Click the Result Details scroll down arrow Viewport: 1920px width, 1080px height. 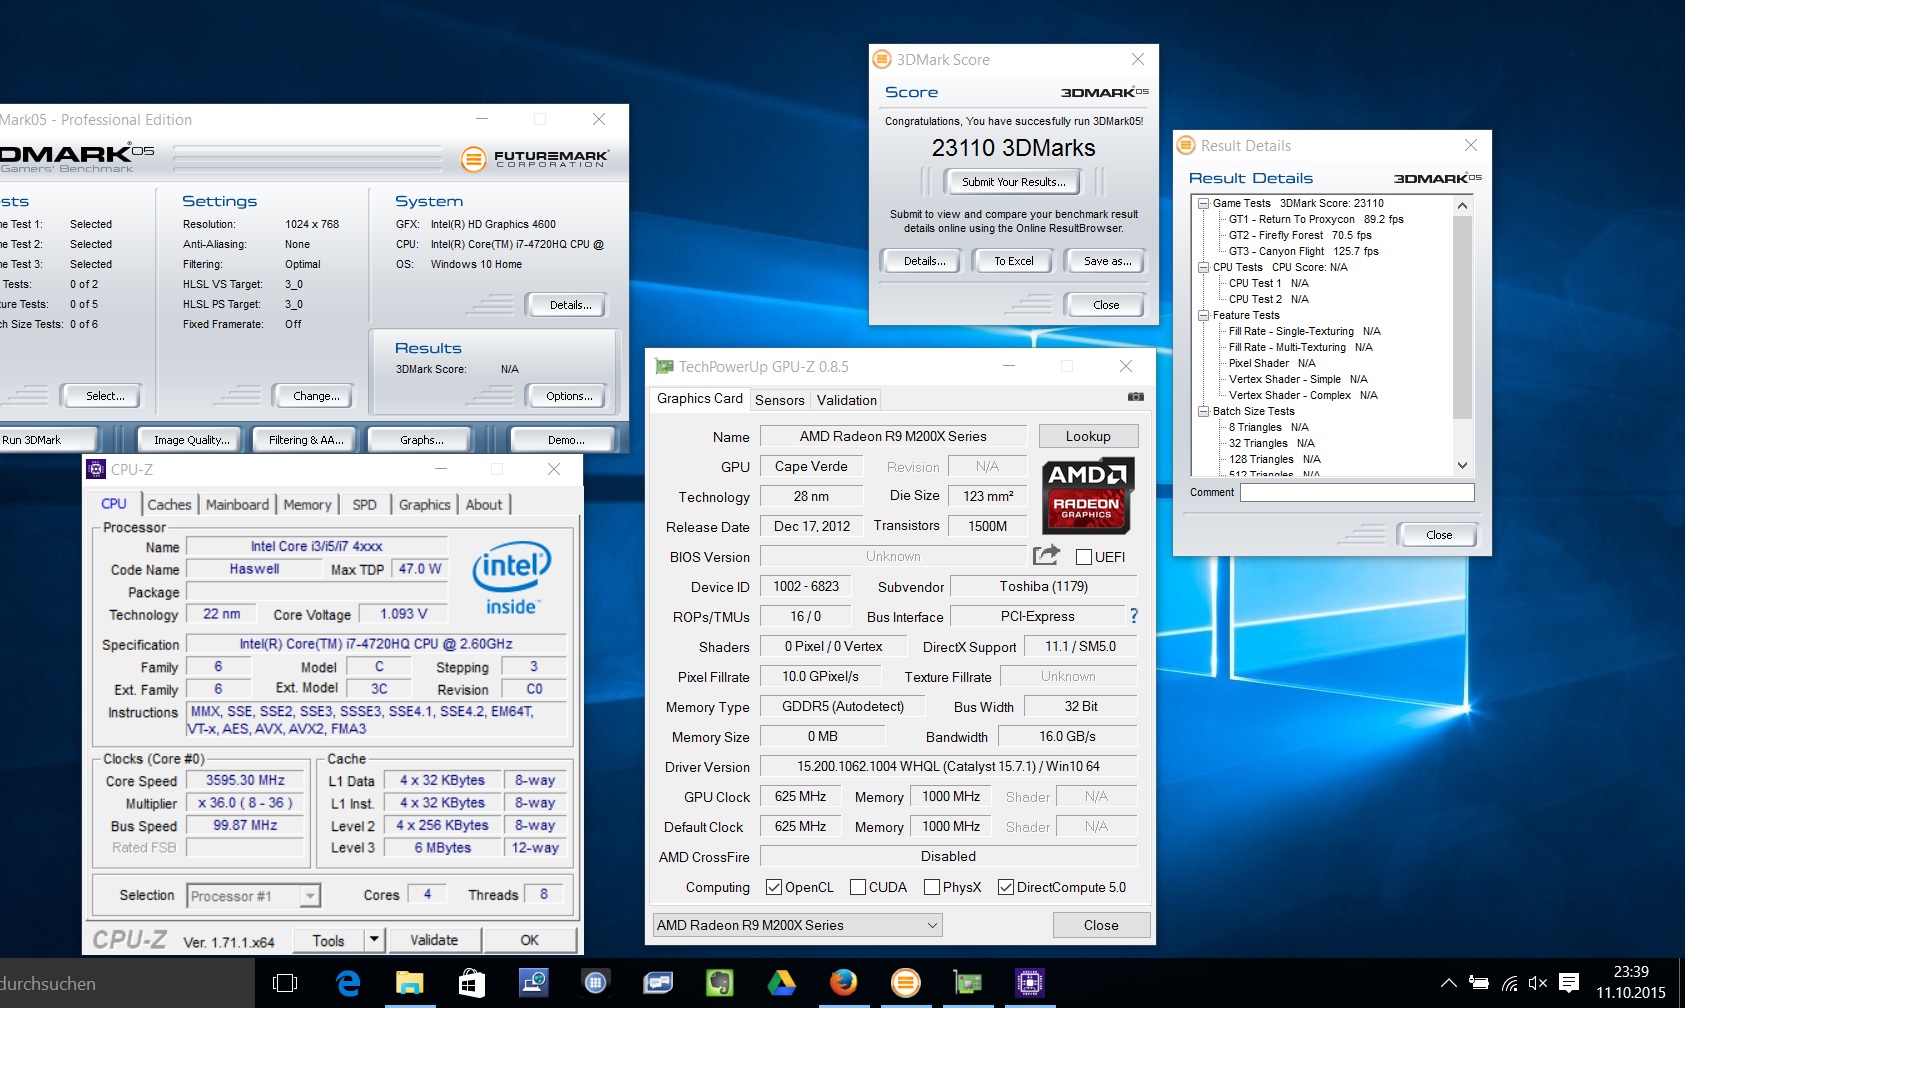click(x=1462, y=465)
